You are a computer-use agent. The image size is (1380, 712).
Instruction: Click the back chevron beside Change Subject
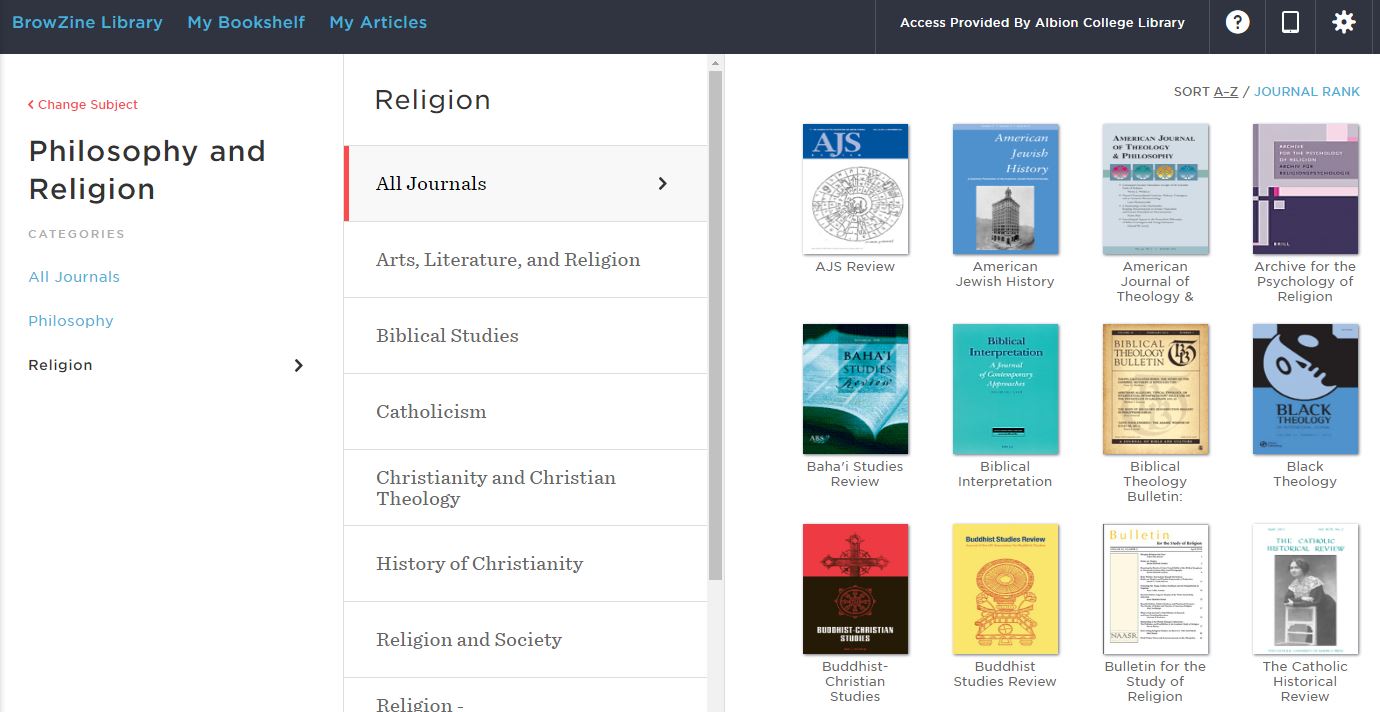[x=32, y=104]
